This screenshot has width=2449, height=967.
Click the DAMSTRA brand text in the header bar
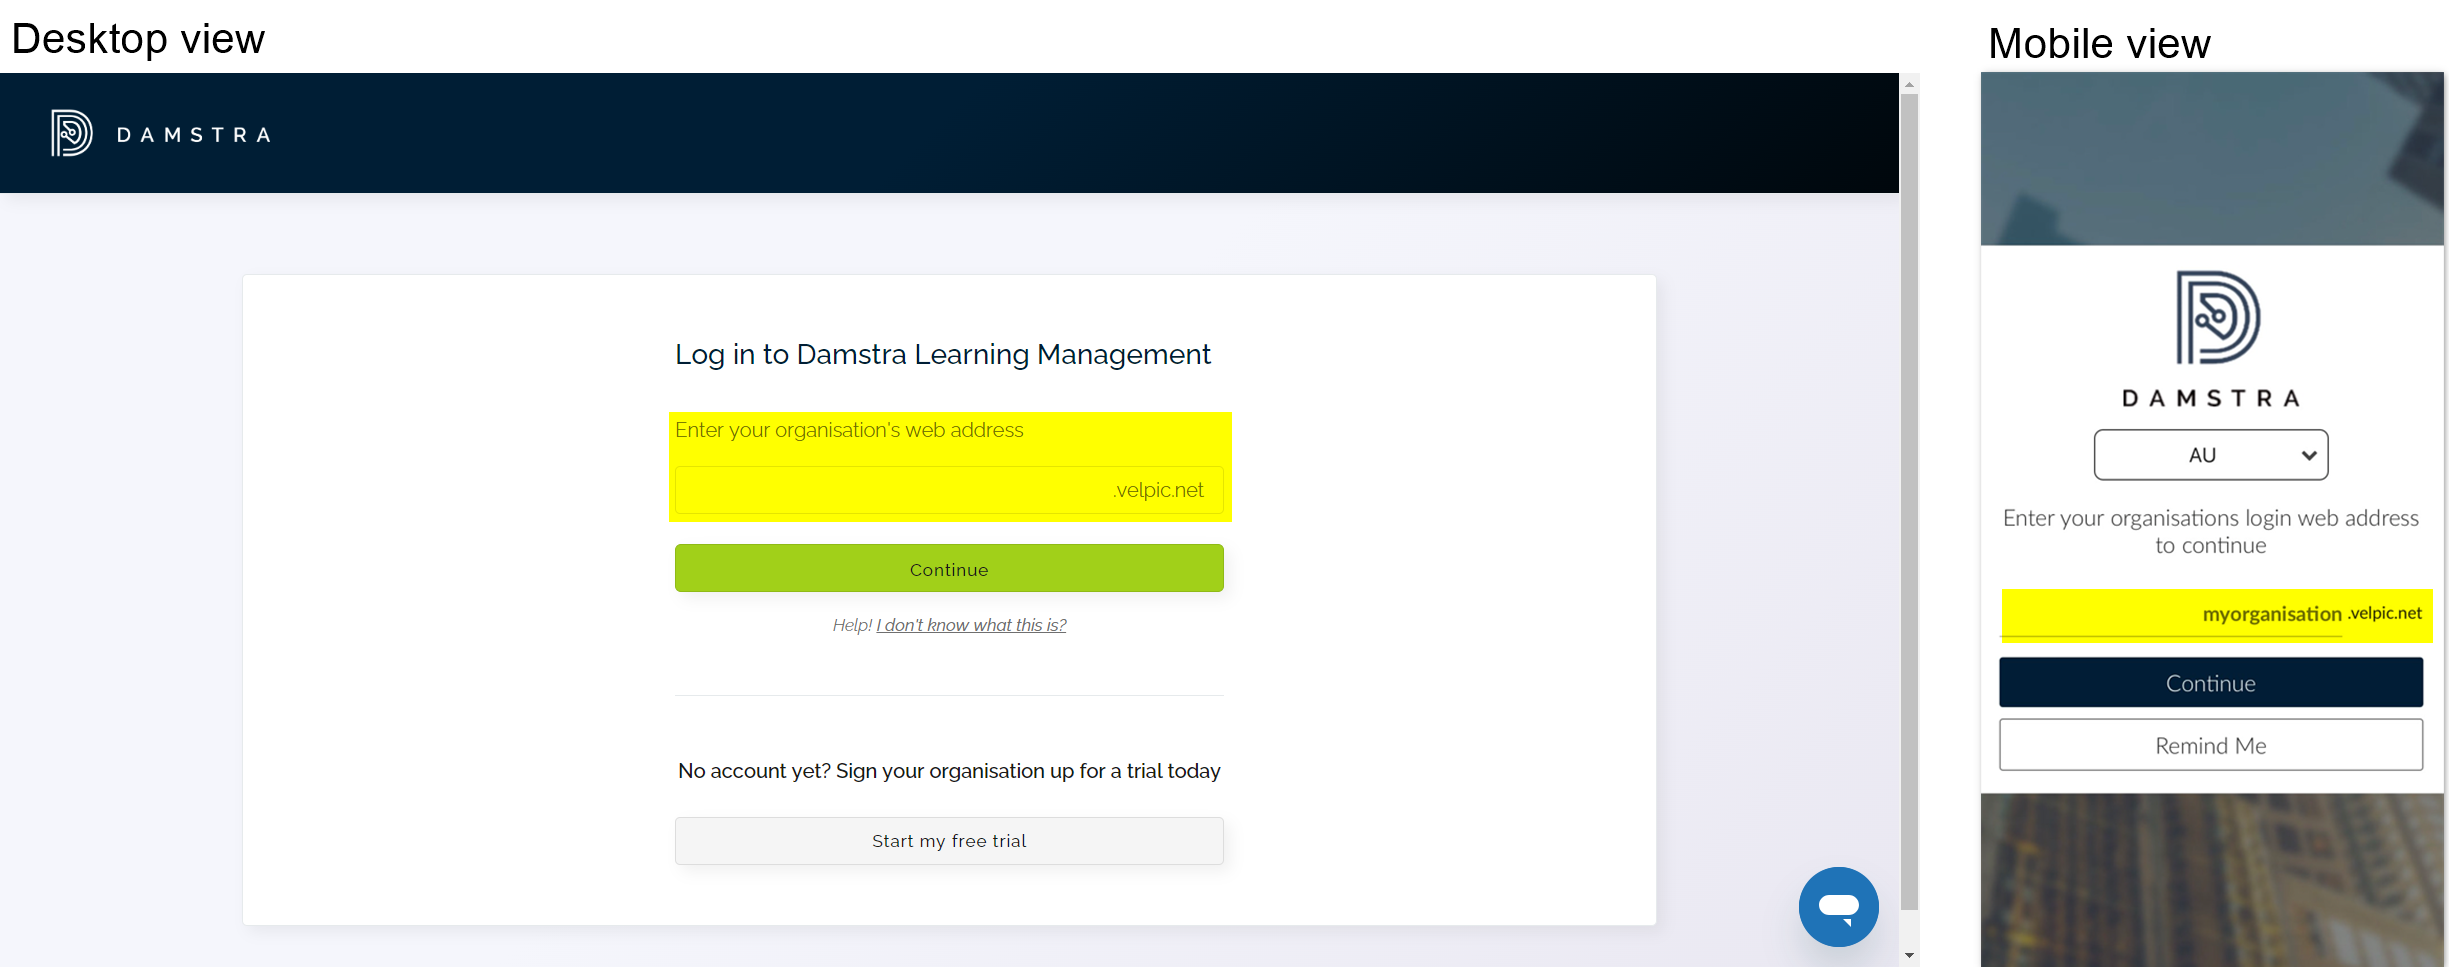[193, 133]
